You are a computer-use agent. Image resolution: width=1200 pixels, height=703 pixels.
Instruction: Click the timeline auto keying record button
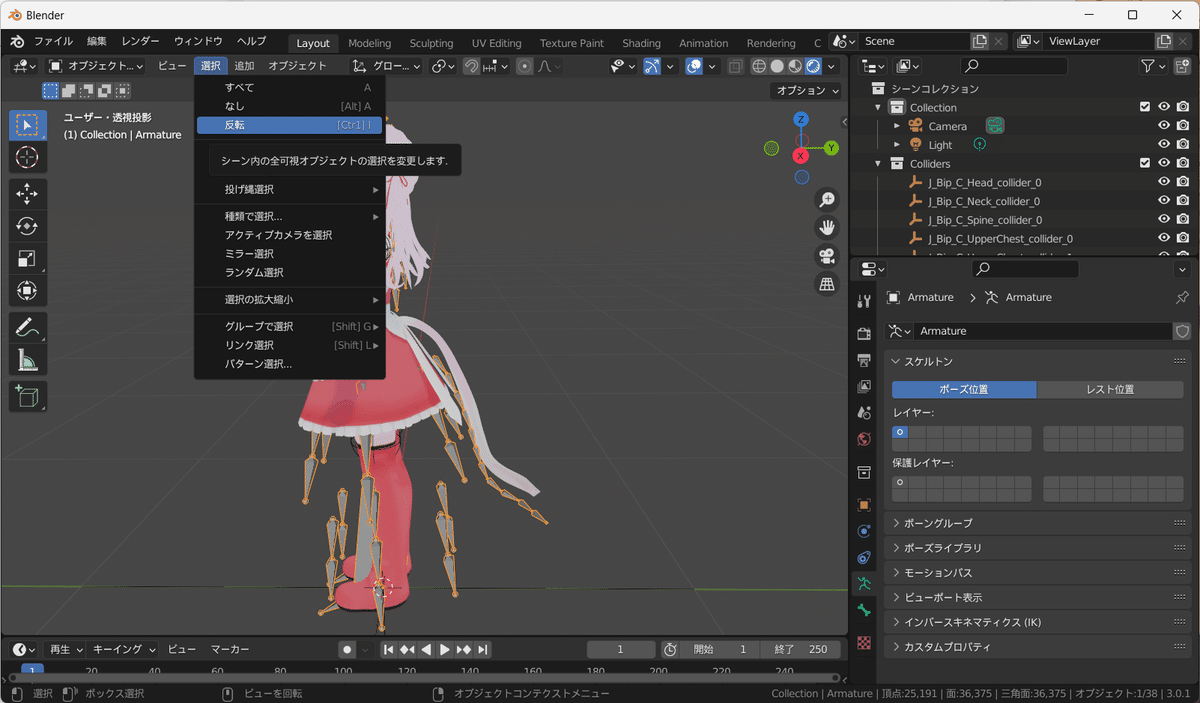point(347,649)
